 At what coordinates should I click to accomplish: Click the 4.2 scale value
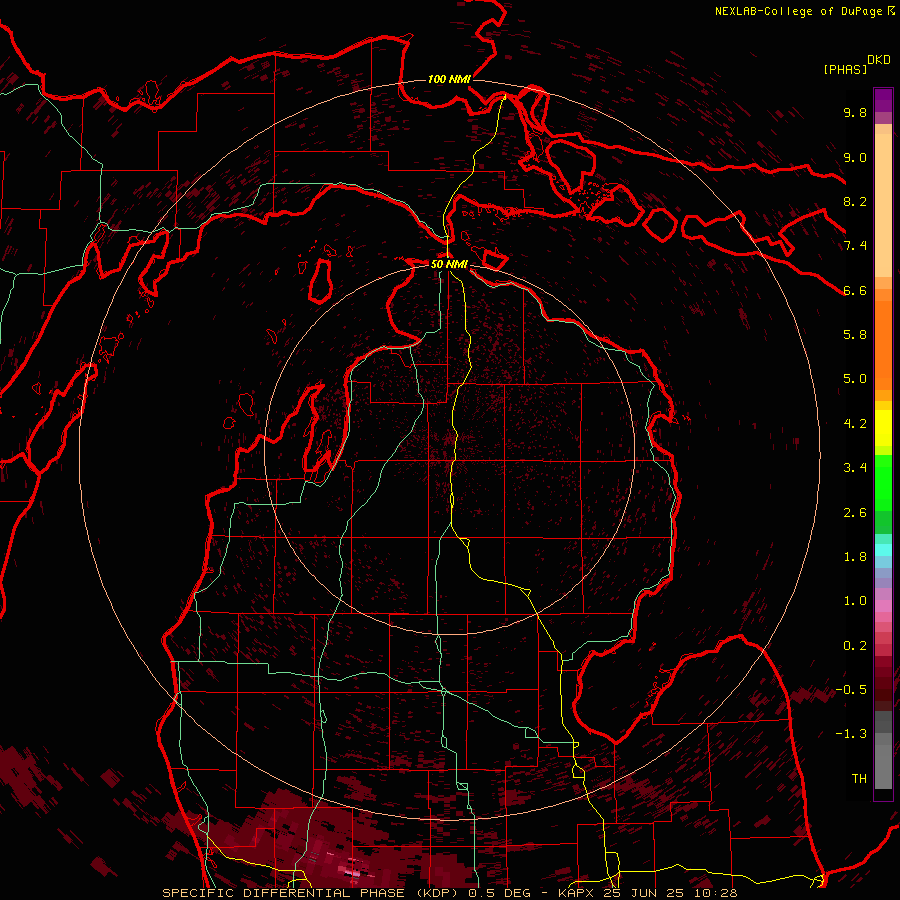[x=855, y=424]
